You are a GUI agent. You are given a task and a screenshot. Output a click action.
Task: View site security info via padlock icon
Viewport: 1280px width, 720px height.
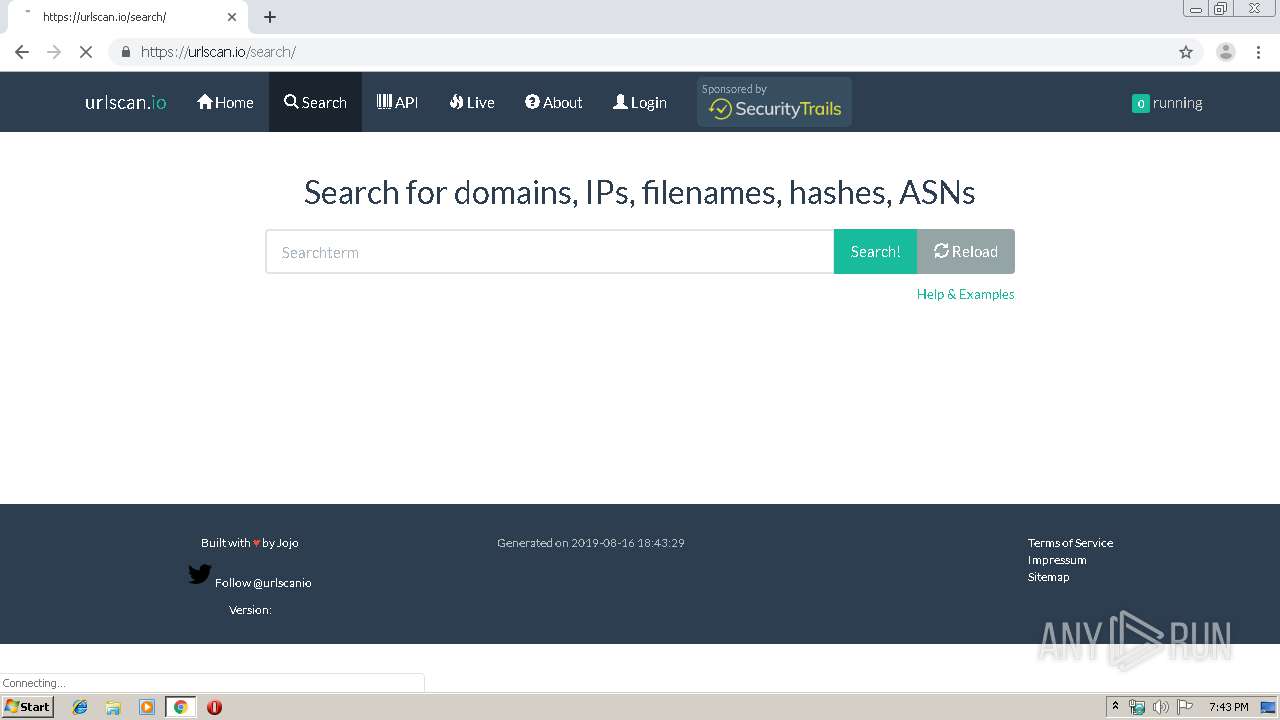[x=125, y=52]
